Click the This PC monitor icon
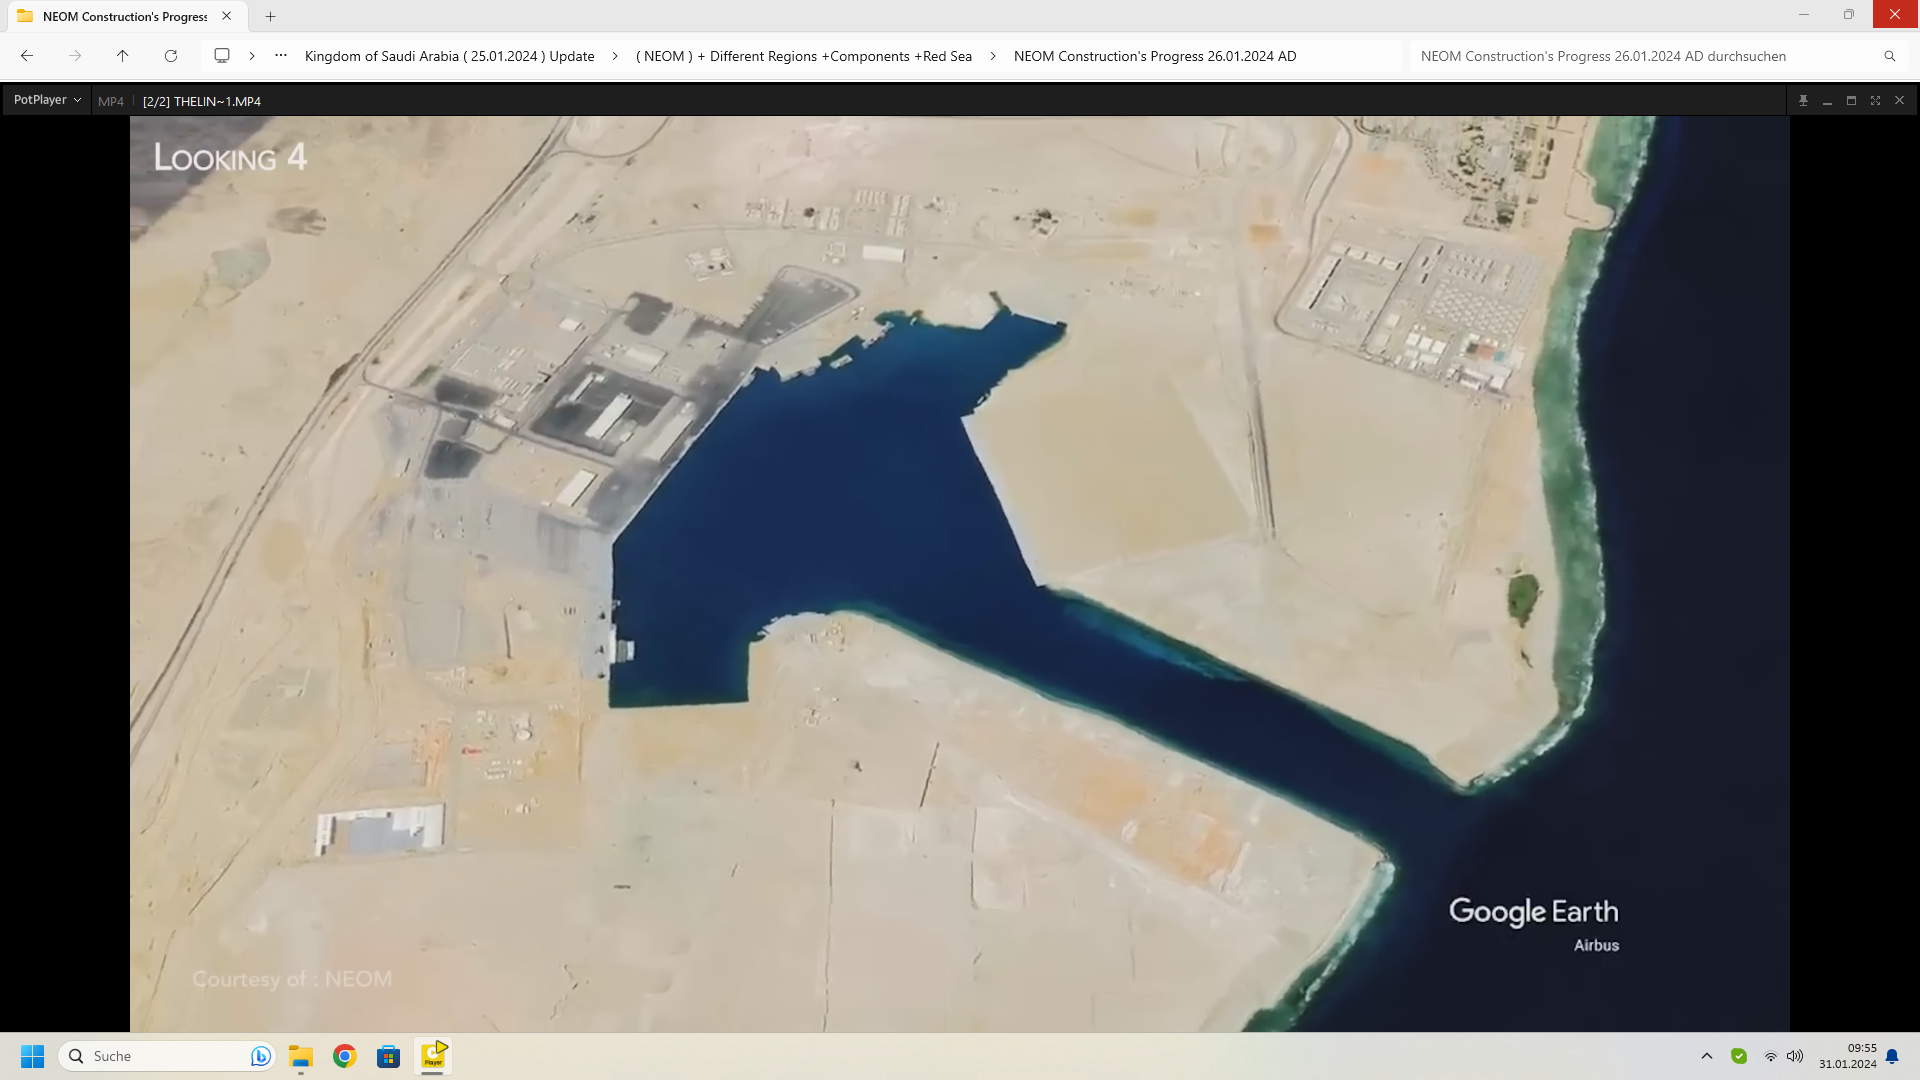This screenshot has width=1920, height=1080. click(222, 56)
